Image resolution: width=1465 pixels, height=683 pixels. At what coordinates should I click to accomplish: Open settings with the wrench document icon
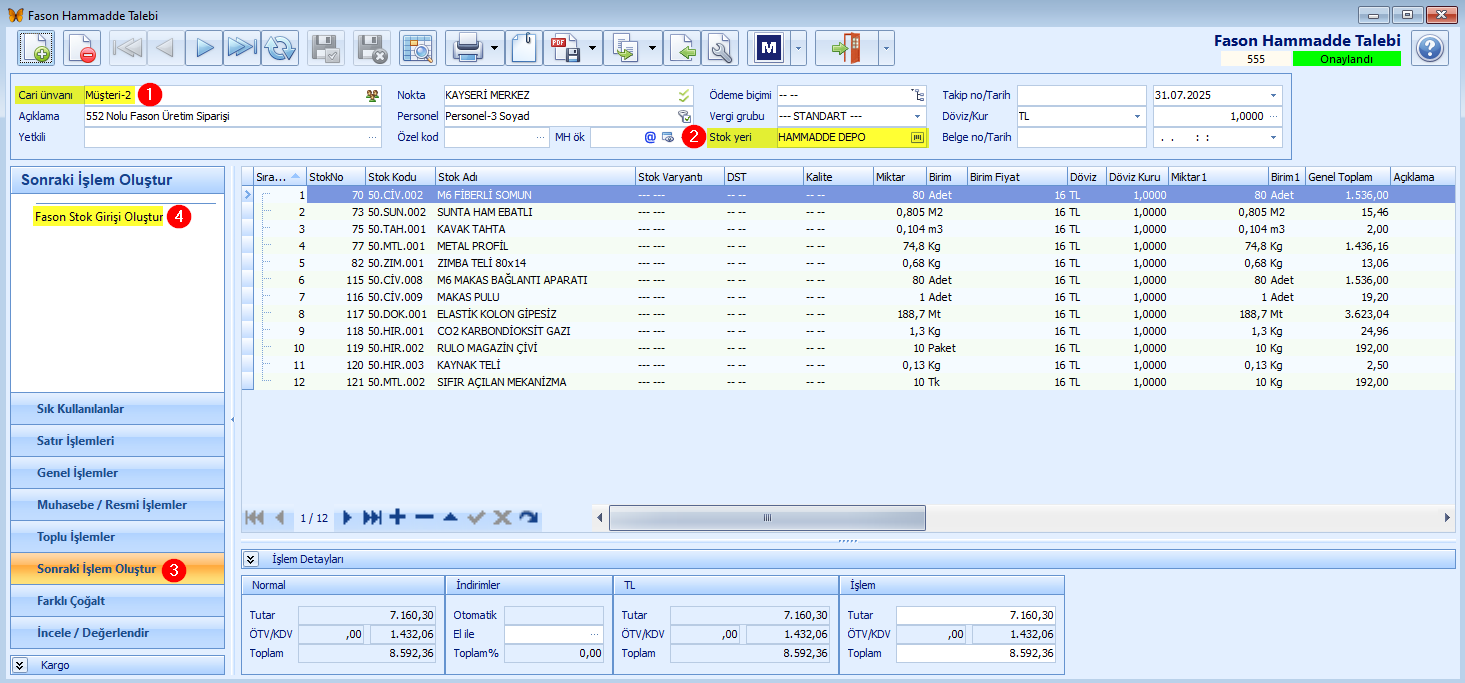coord(720,48)
